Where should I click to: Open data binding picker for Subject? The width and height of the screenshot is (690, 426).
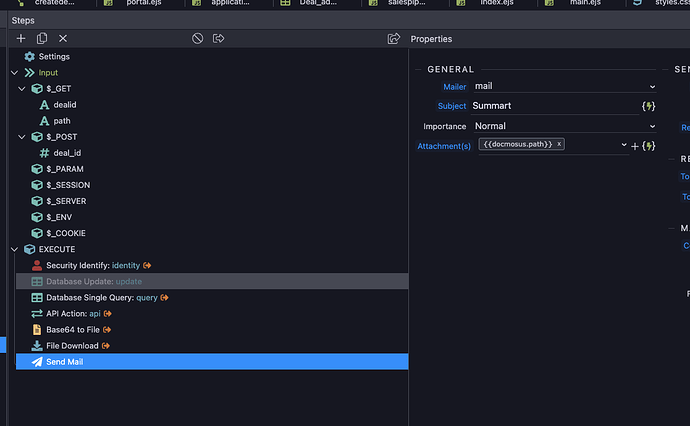tap(649, 106)
